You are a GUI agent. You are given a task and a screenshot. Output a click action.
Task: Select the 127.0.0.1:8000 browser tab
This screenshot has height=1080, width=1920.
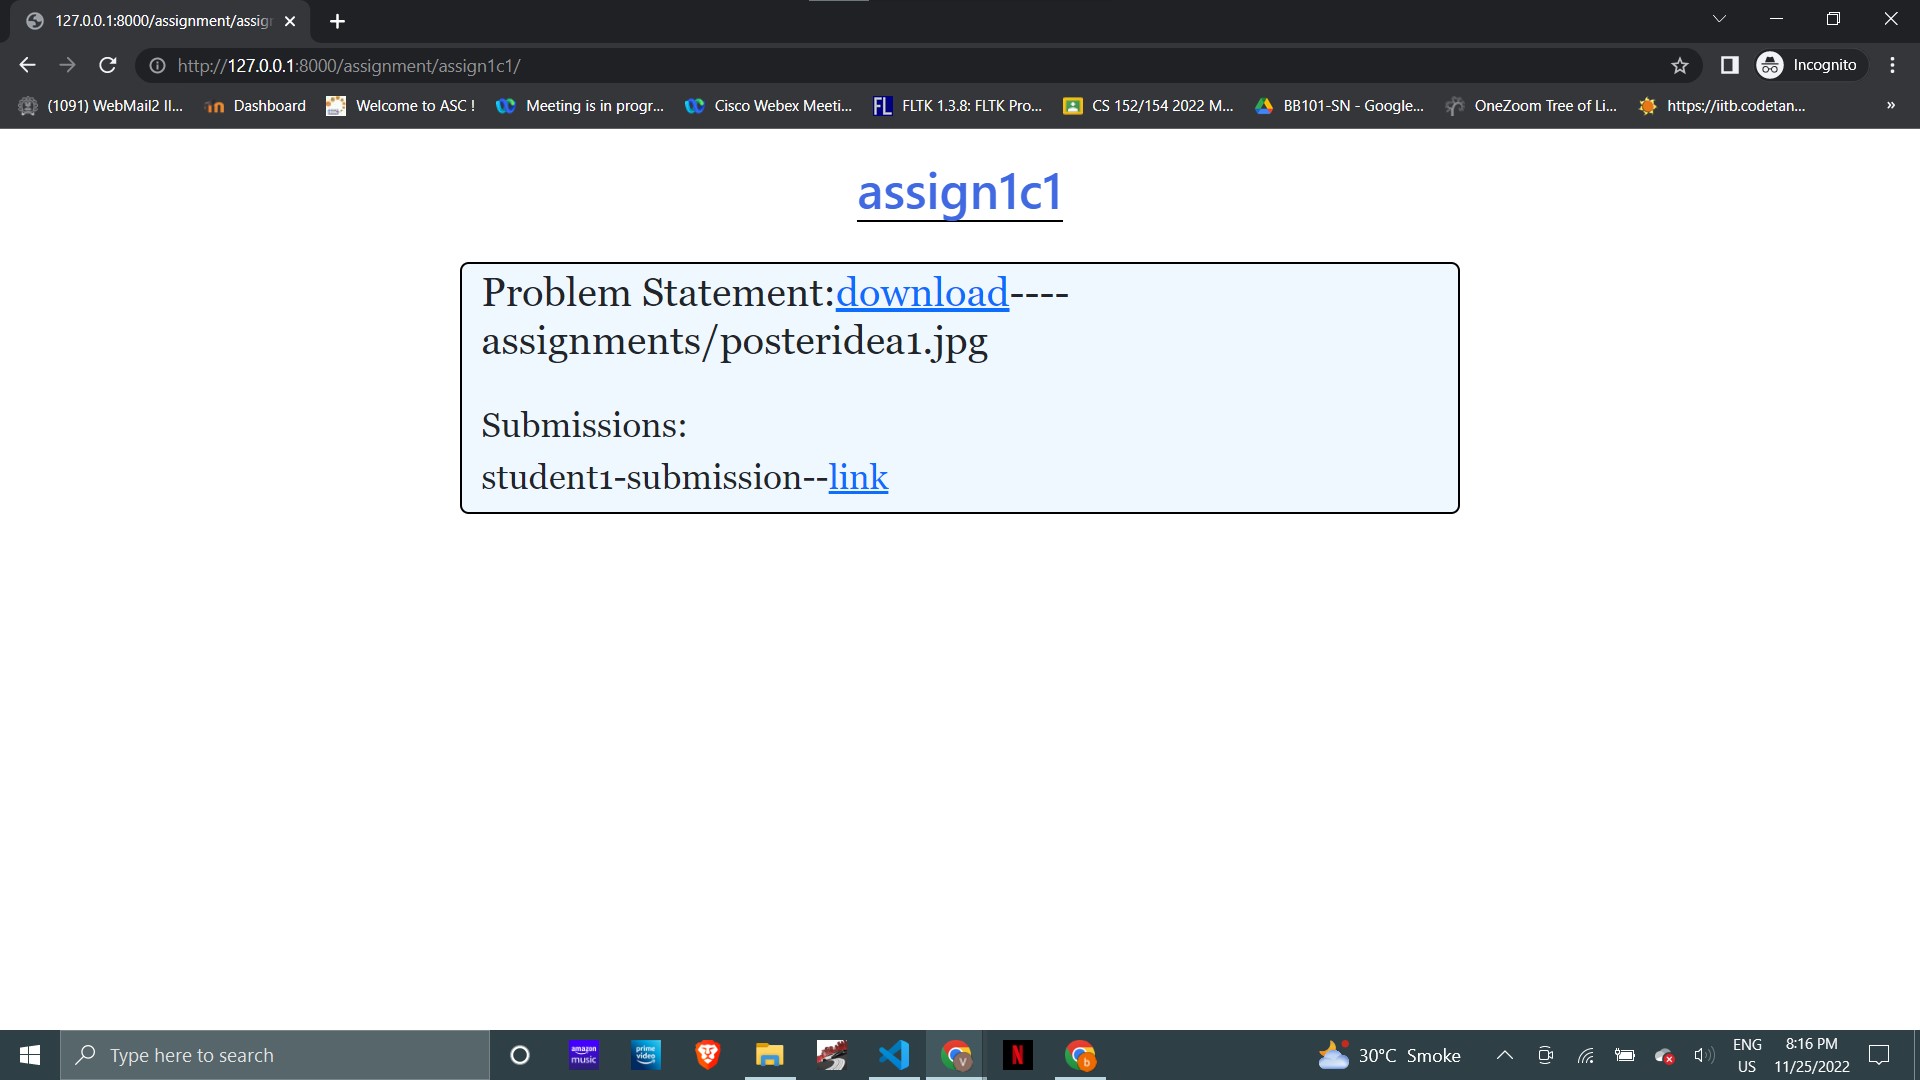[x=150, y=20]
